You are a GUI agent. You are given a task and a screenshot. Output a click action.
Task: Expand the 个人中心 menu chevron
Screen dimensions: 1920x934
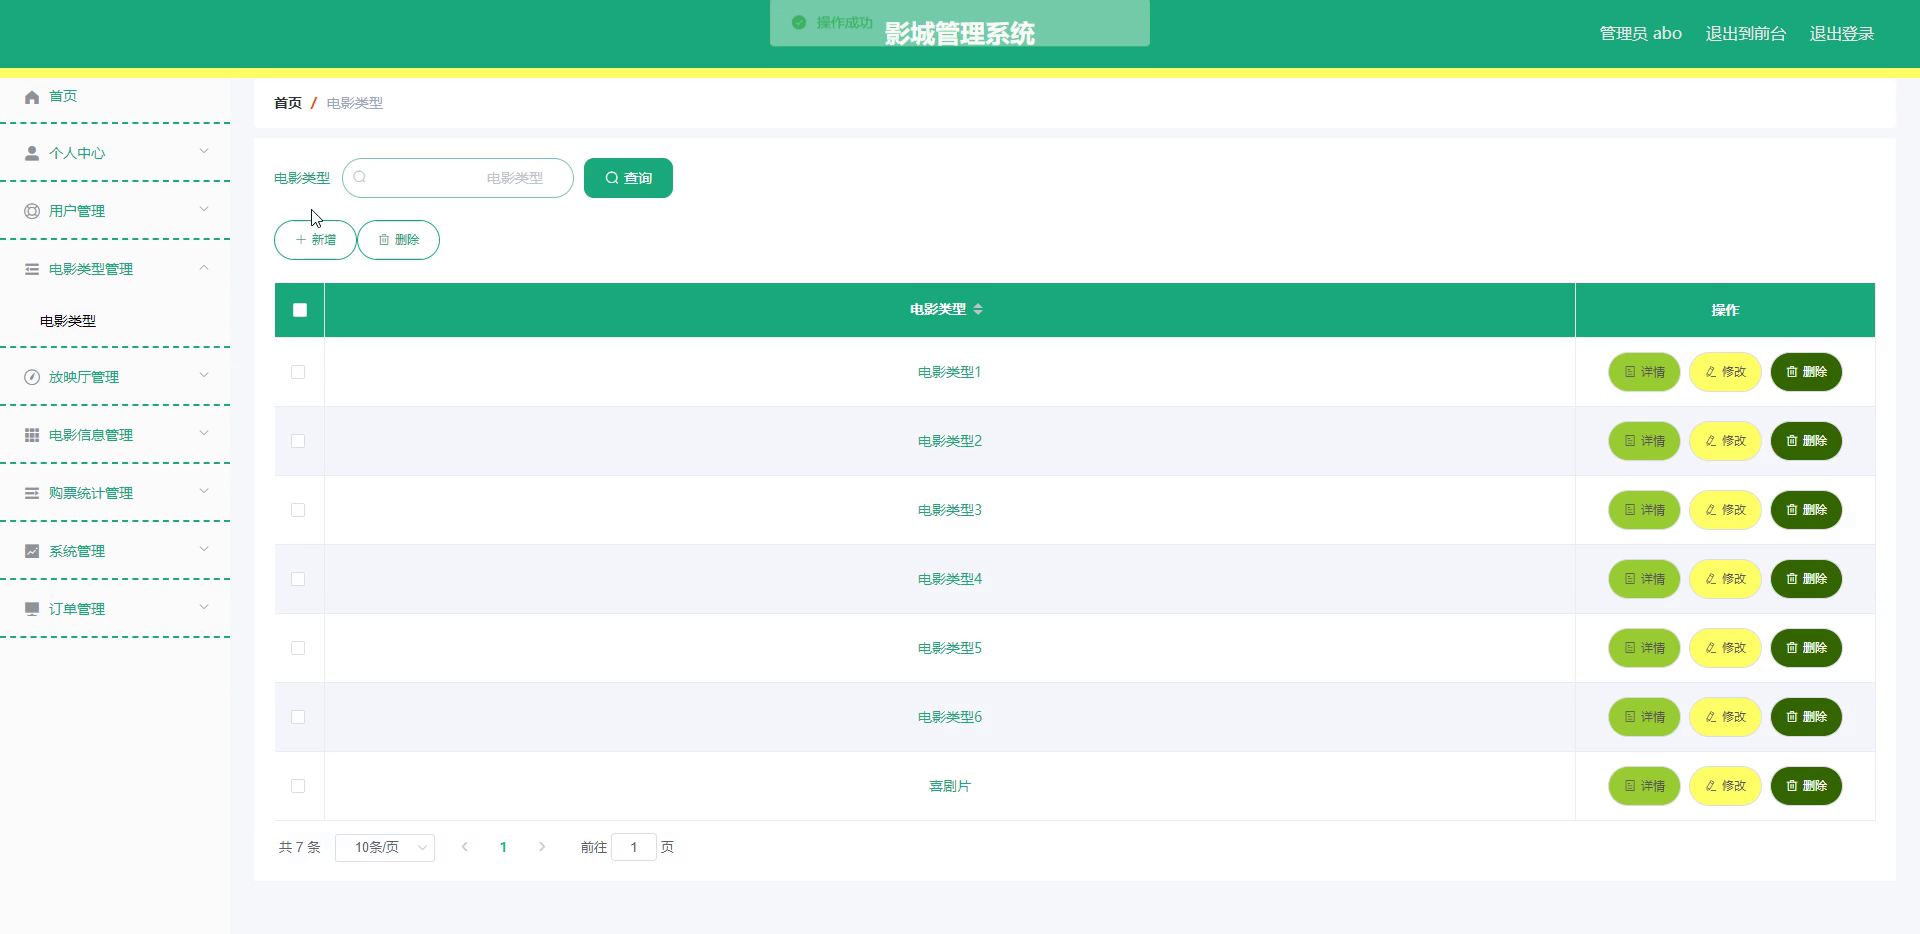pyautogui.click(x=204, y=151)
